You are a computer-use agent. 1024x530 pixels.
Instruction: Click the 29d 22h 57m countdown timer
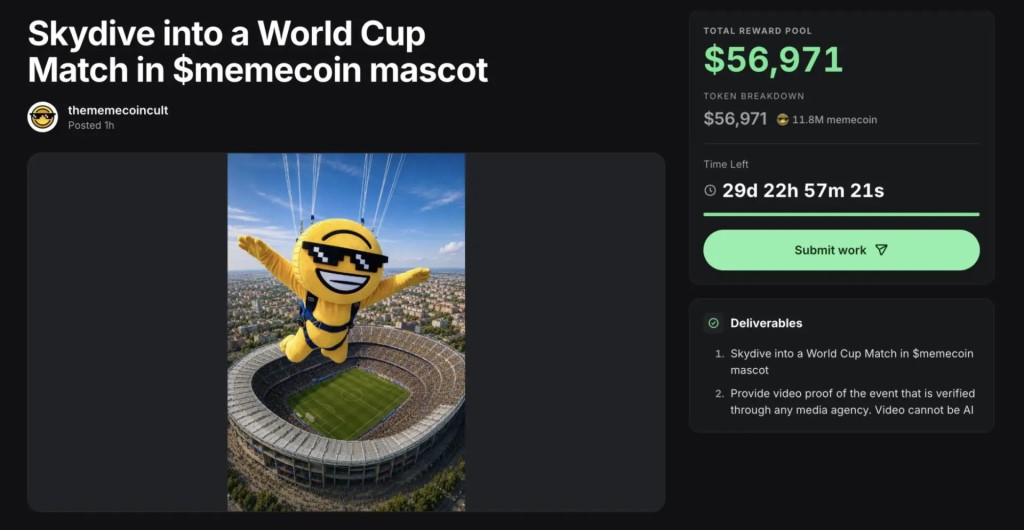[x=803, y=191]
